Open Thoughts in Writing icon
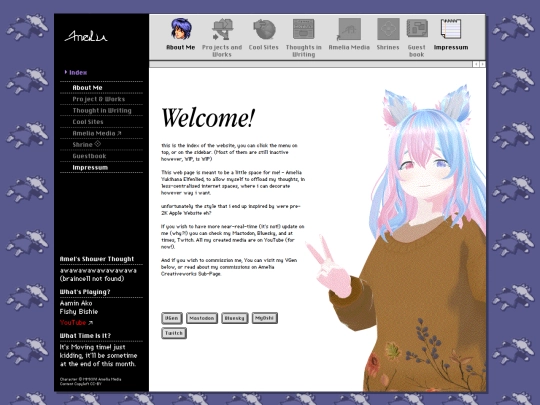The image size is (540, 405). click(303, 29)
